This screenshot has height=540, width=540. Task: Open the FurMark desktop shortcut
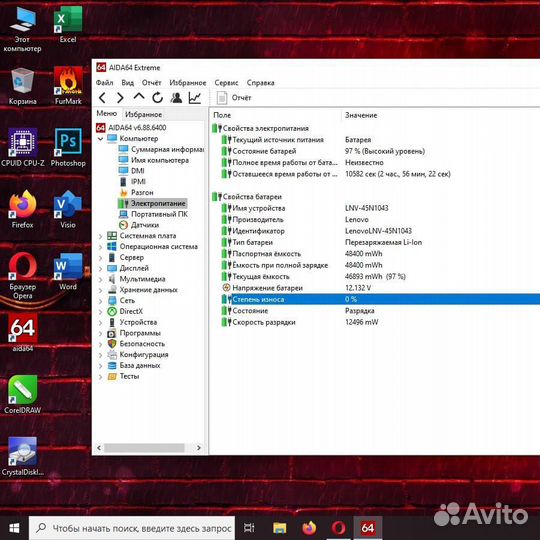click(68, 85)
